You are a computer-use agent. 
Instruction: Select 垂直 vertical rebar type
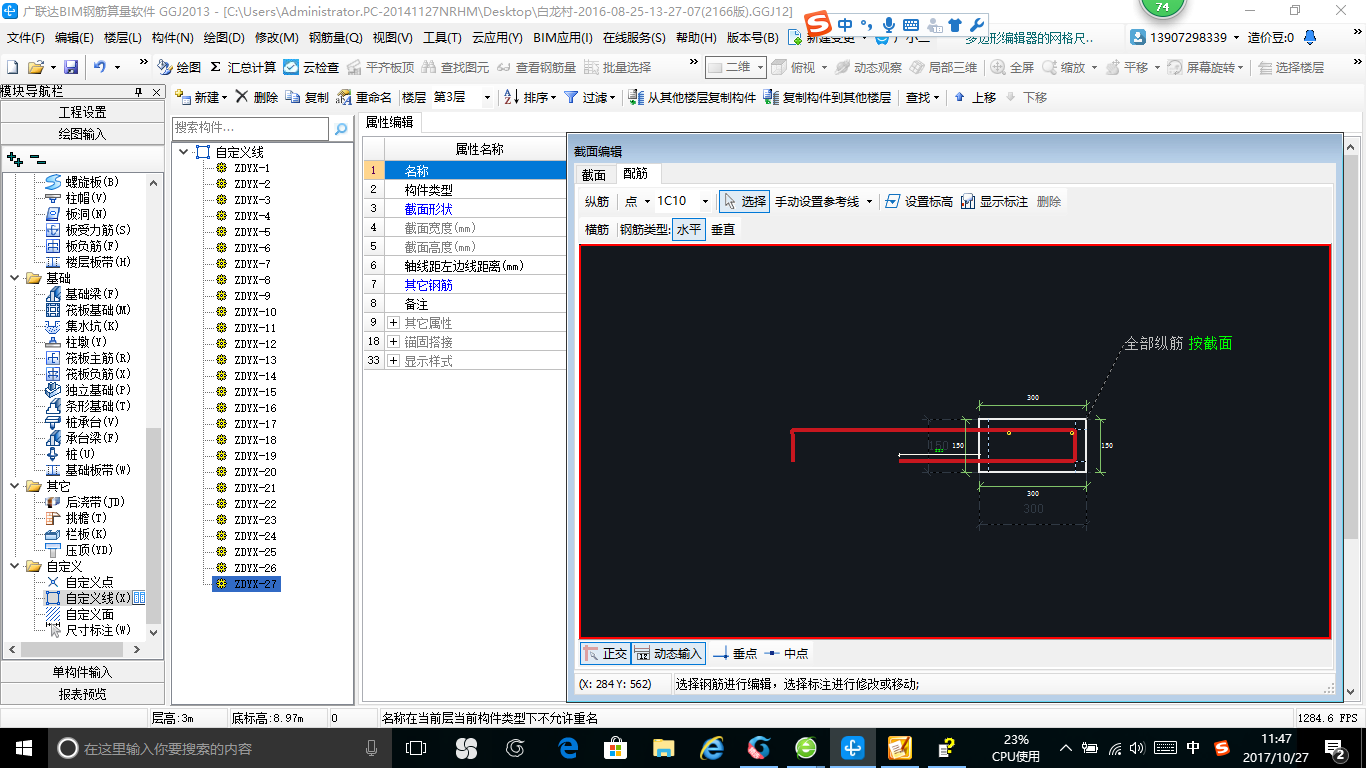(722, 229)
